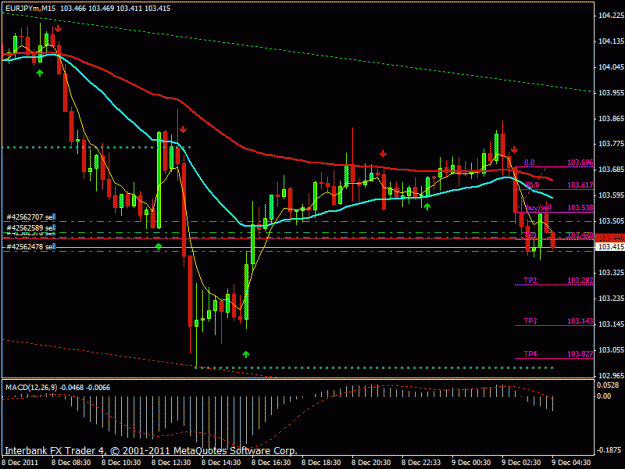This screenshot has height=469, width=625.
Task: Click the 103.143 target price value
Action: point(580,321)
